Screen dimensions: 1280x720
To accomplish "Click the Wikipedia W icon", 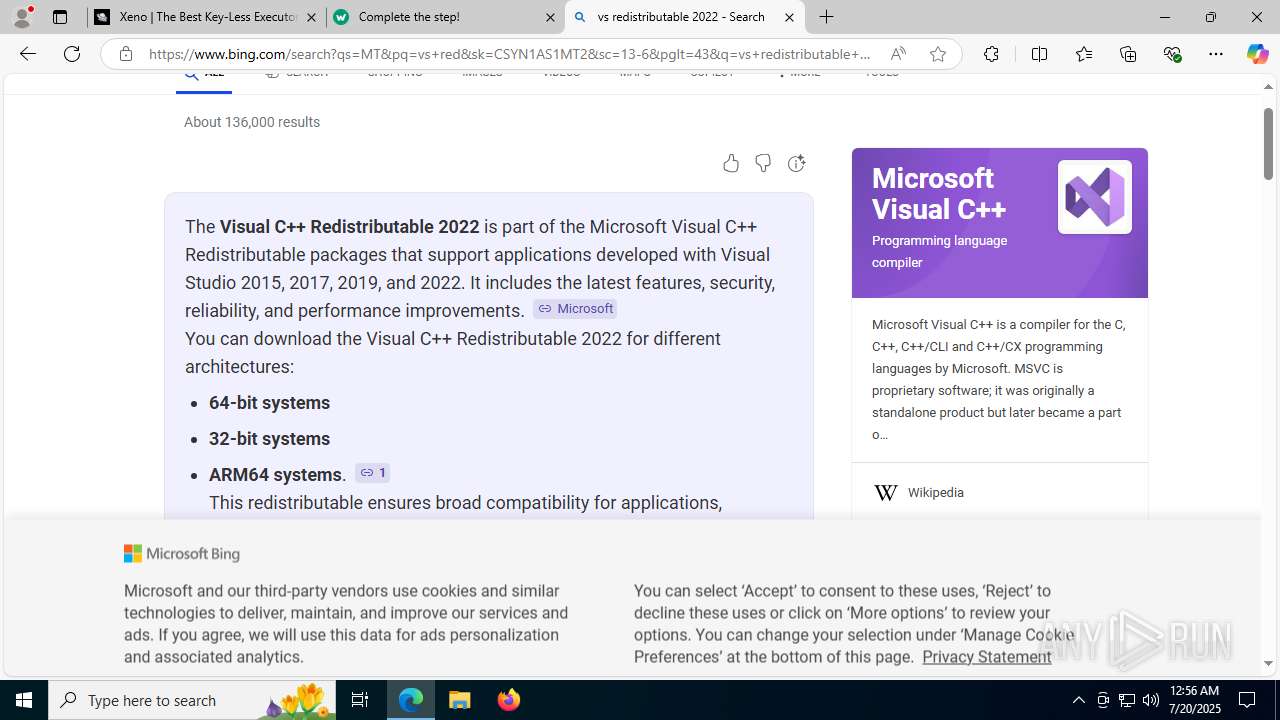I will (885, 492).
